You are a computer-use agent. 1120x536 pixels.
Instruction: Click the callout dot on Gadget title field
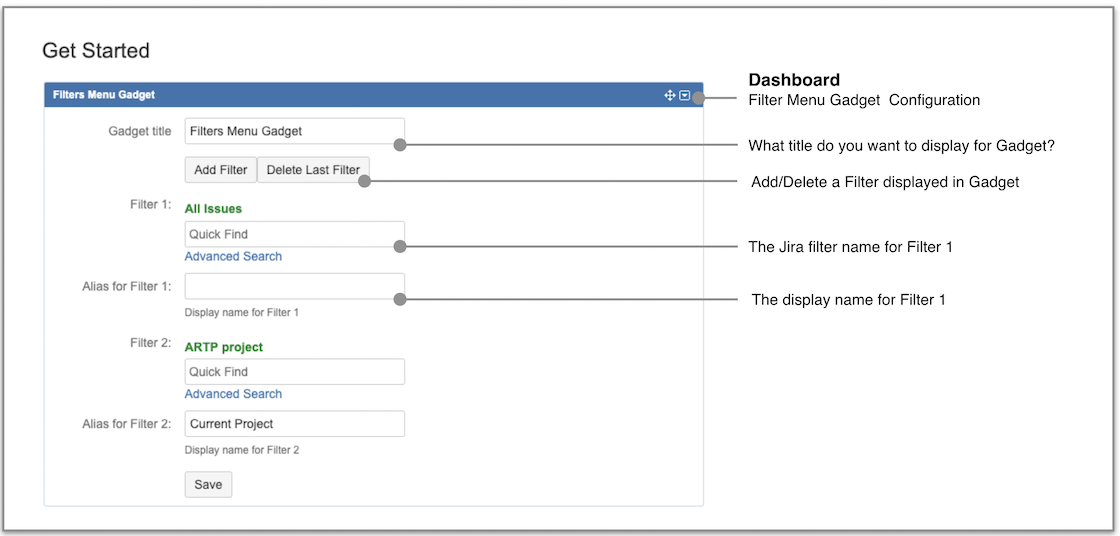coord(400,145)
